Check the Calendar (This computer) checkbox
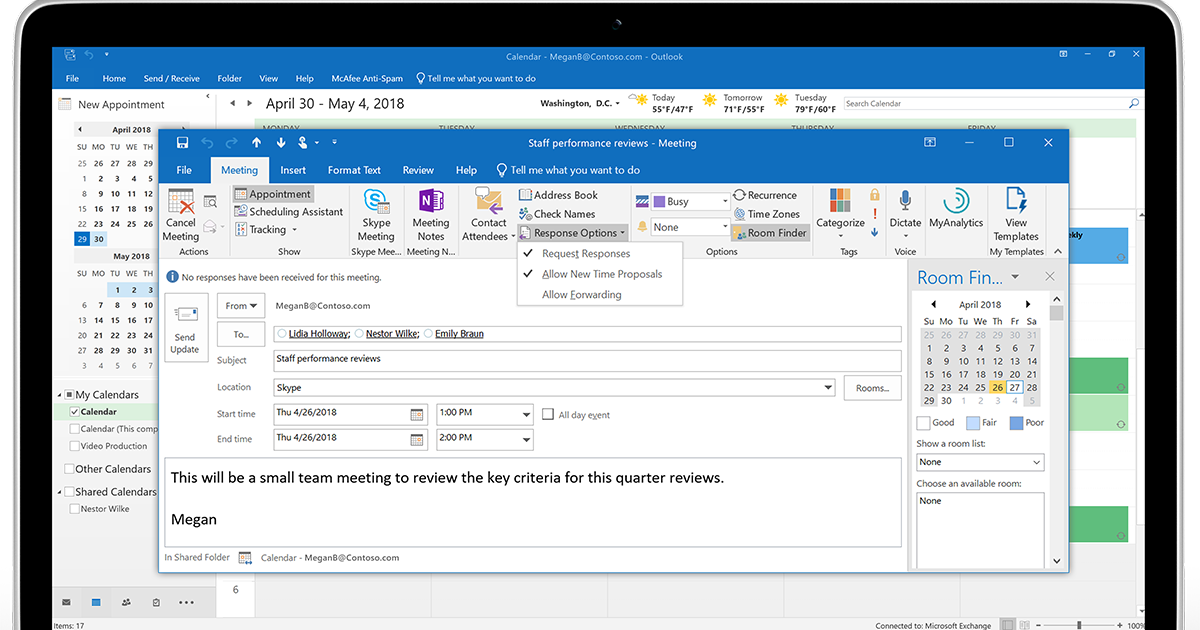The width and height of the screenshot is (1200, 630). point(75,429)
